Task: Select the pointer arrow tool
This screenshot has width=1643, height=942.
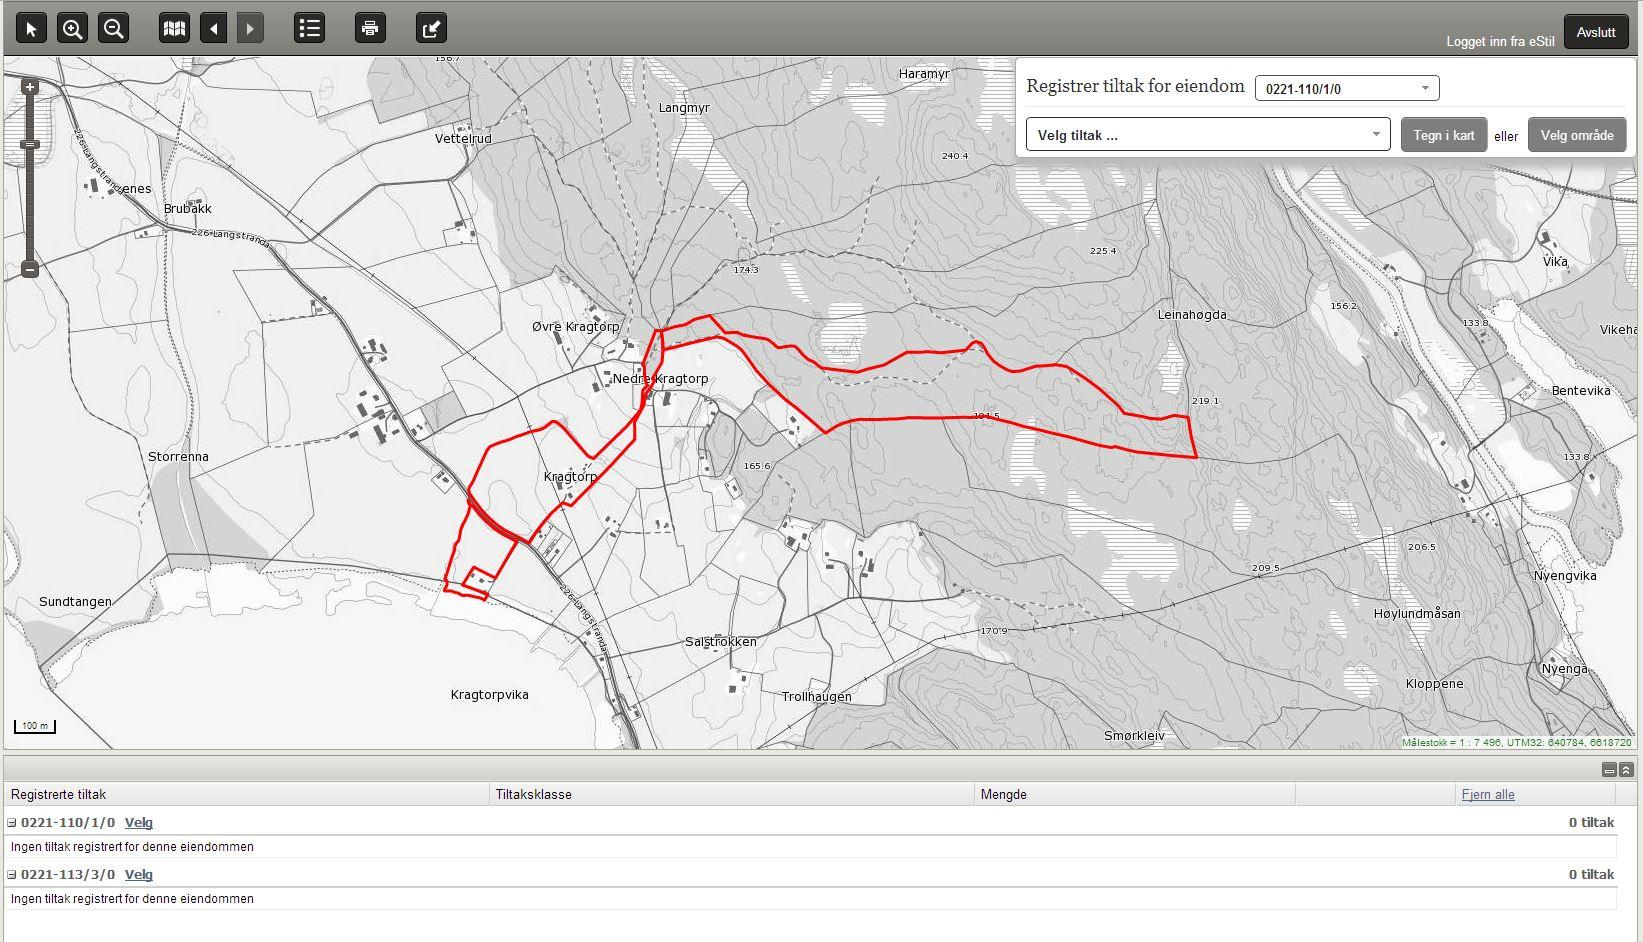Action: click(31, 29)
